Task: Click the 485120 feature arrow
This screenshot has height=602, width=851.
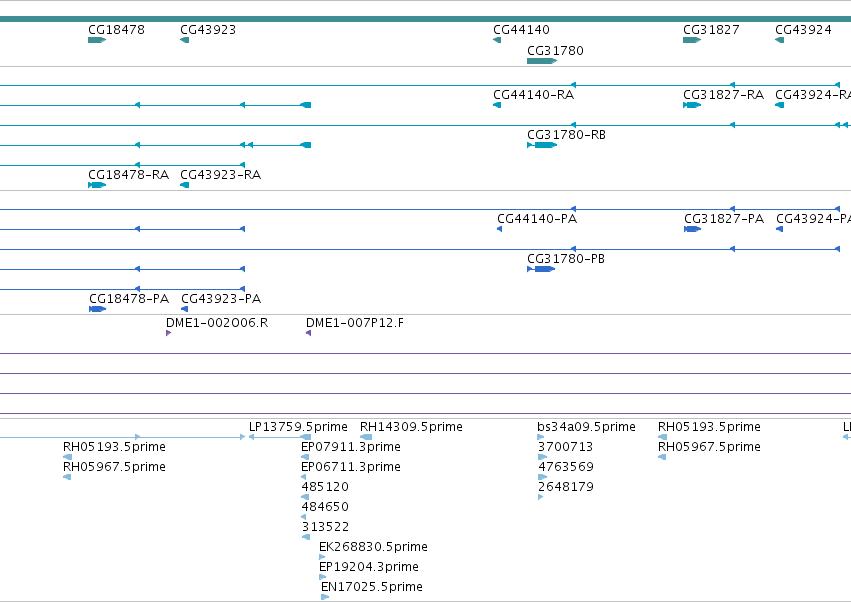Action: tap(305, 497)
